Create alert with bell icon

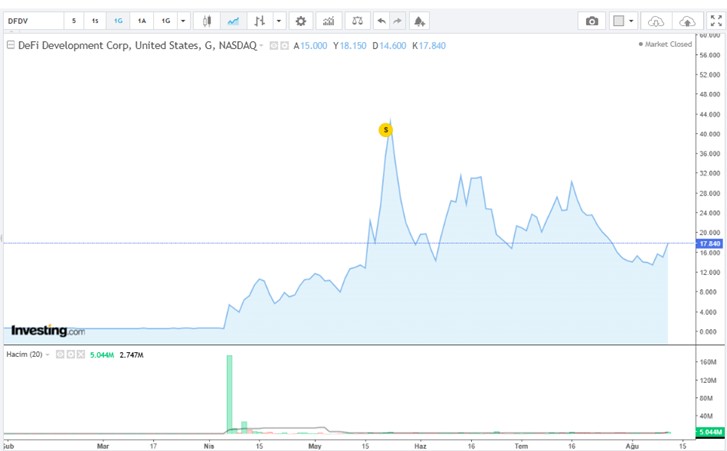point(419,21)
